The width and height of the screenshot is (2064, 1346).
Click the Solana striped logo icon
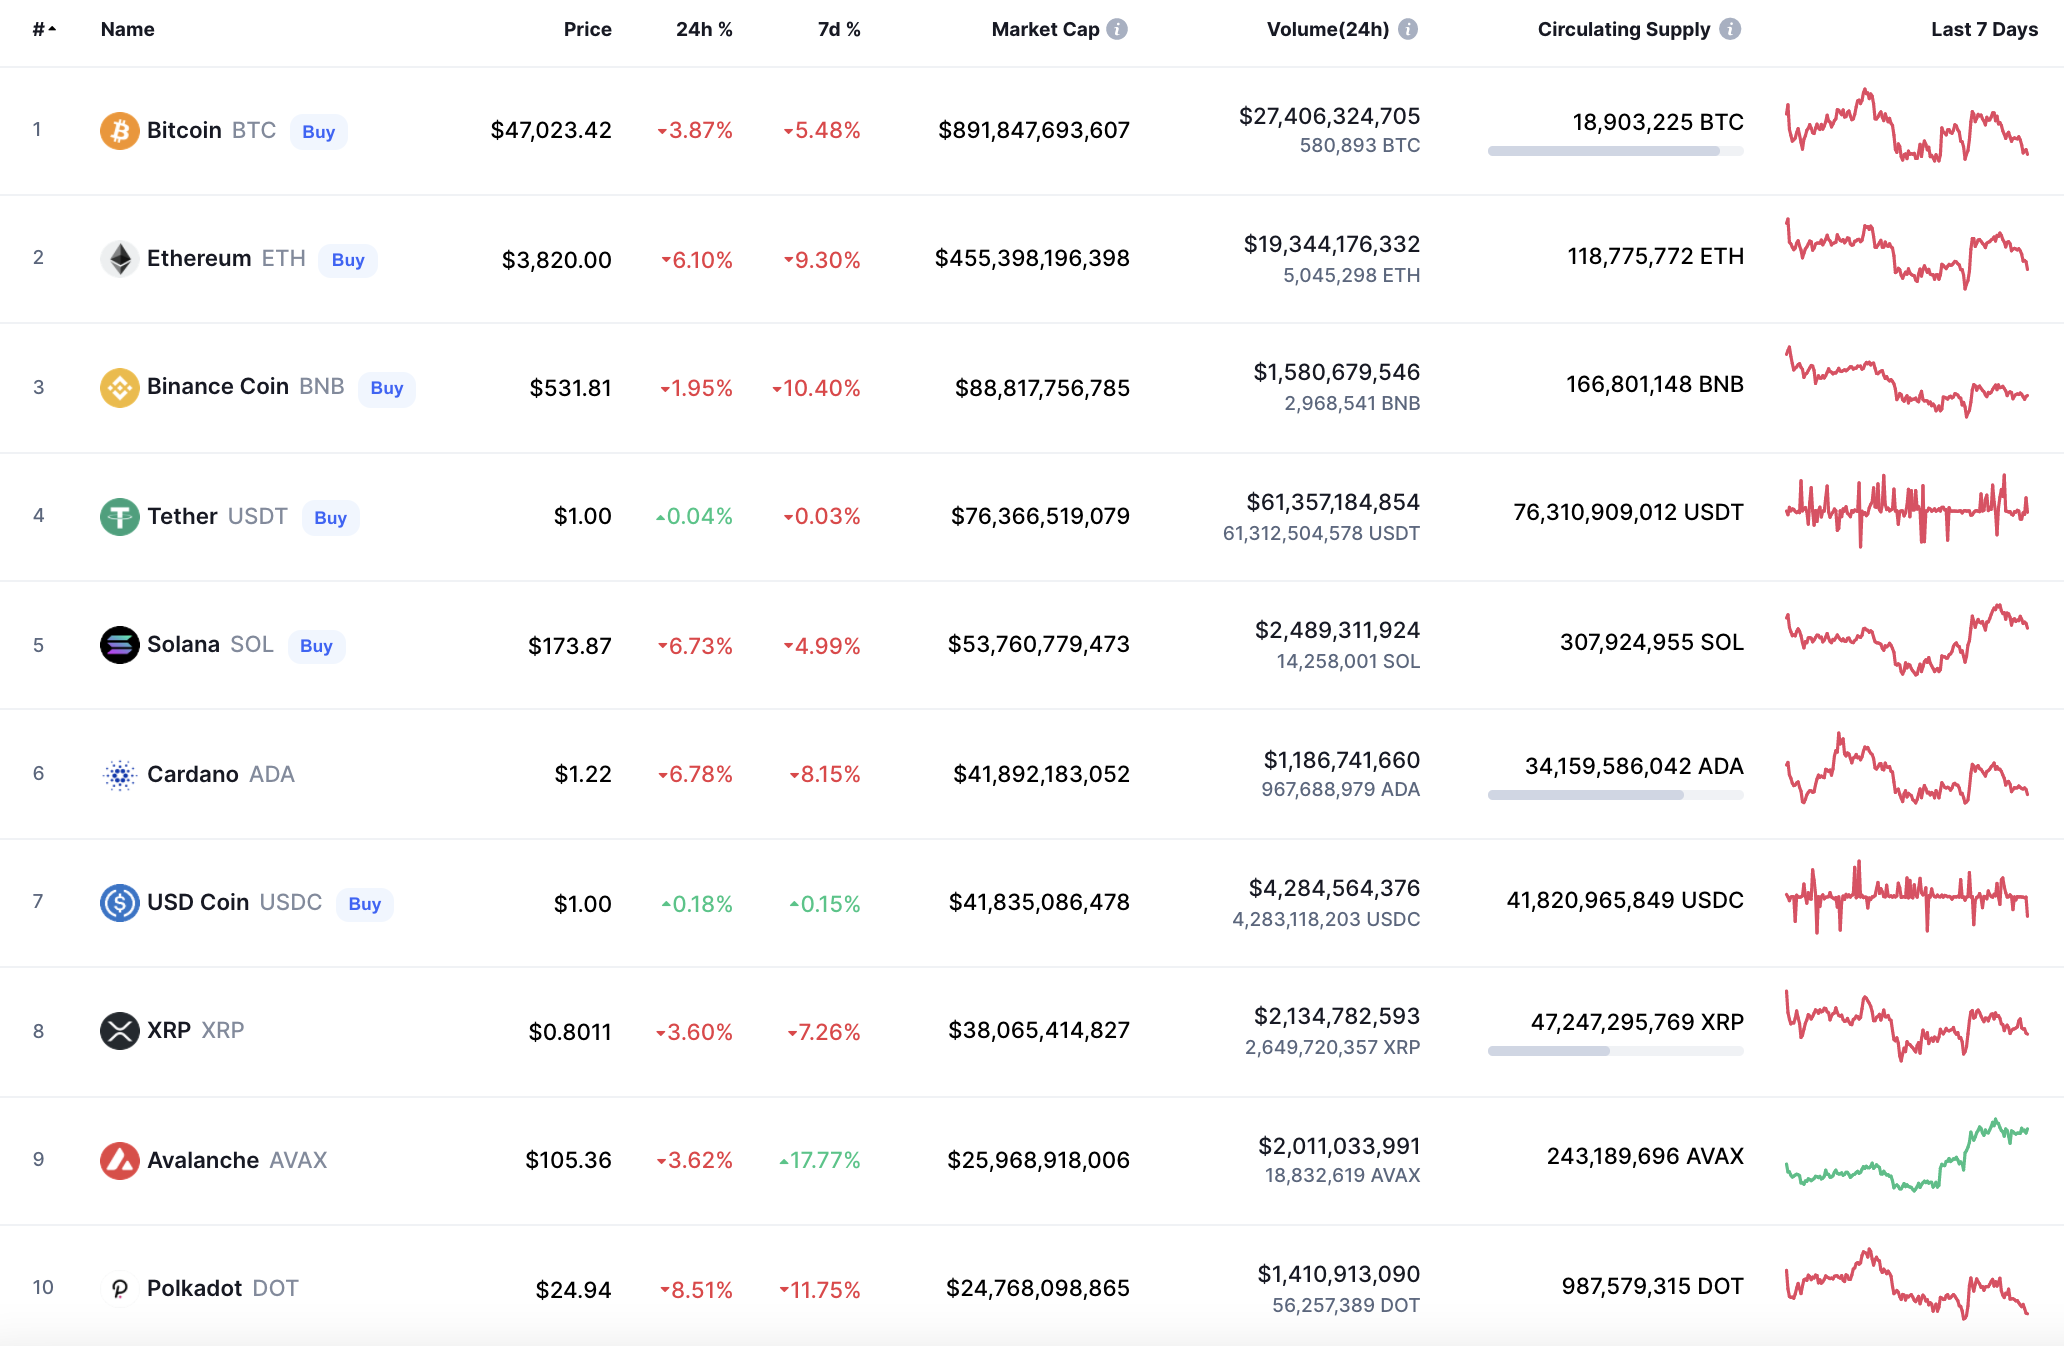pos(119,645)
